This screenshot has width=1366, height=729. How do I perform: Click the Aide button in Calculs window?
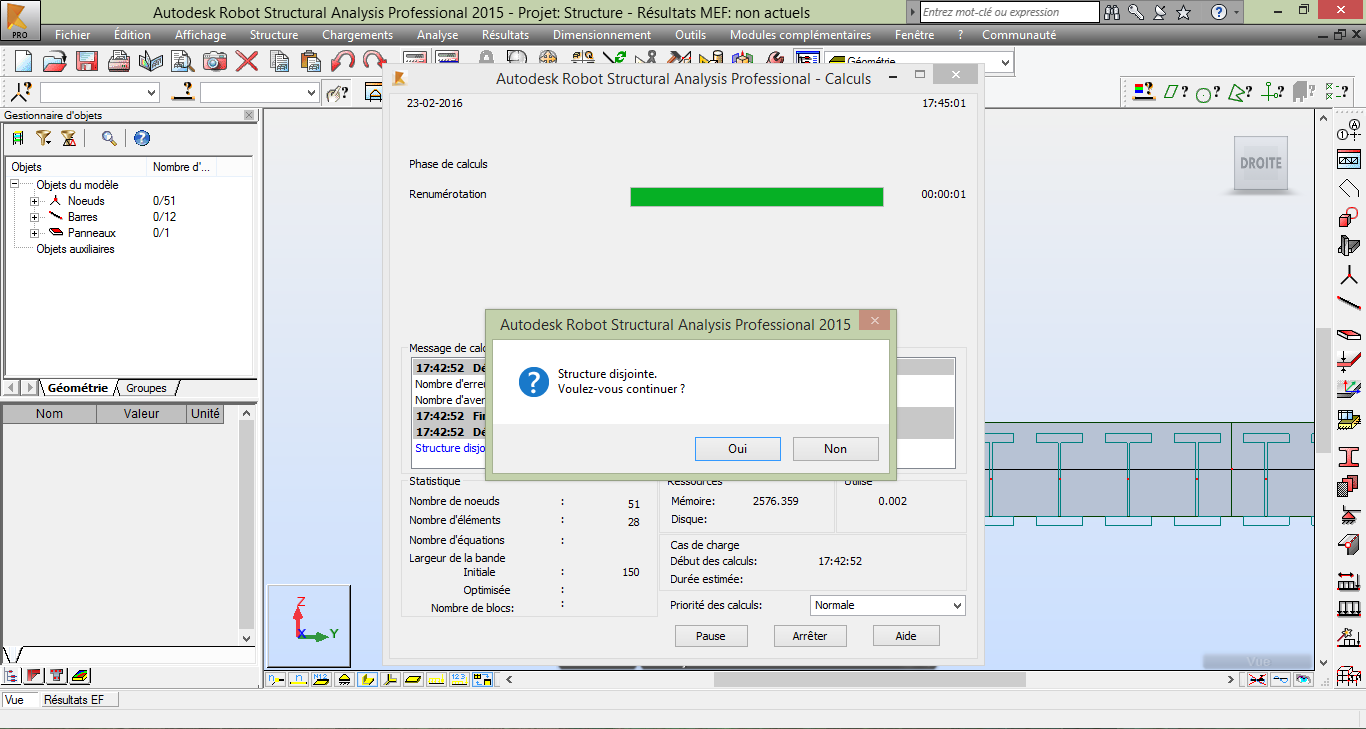[x=906, y=636]
